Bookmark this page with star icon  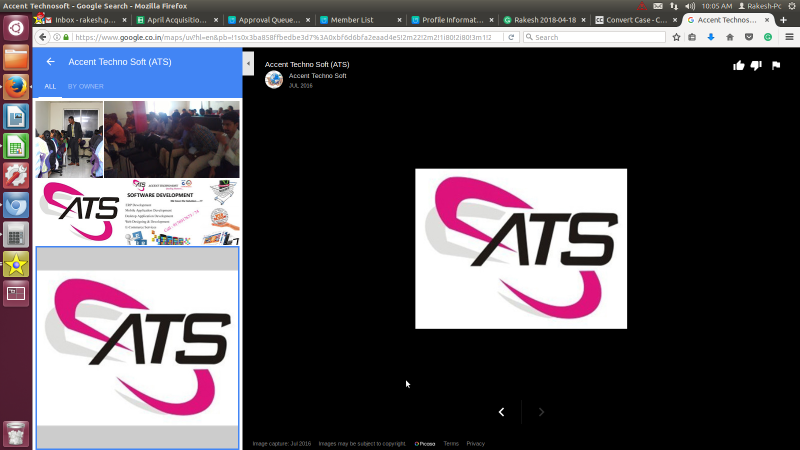coord(676,37)
